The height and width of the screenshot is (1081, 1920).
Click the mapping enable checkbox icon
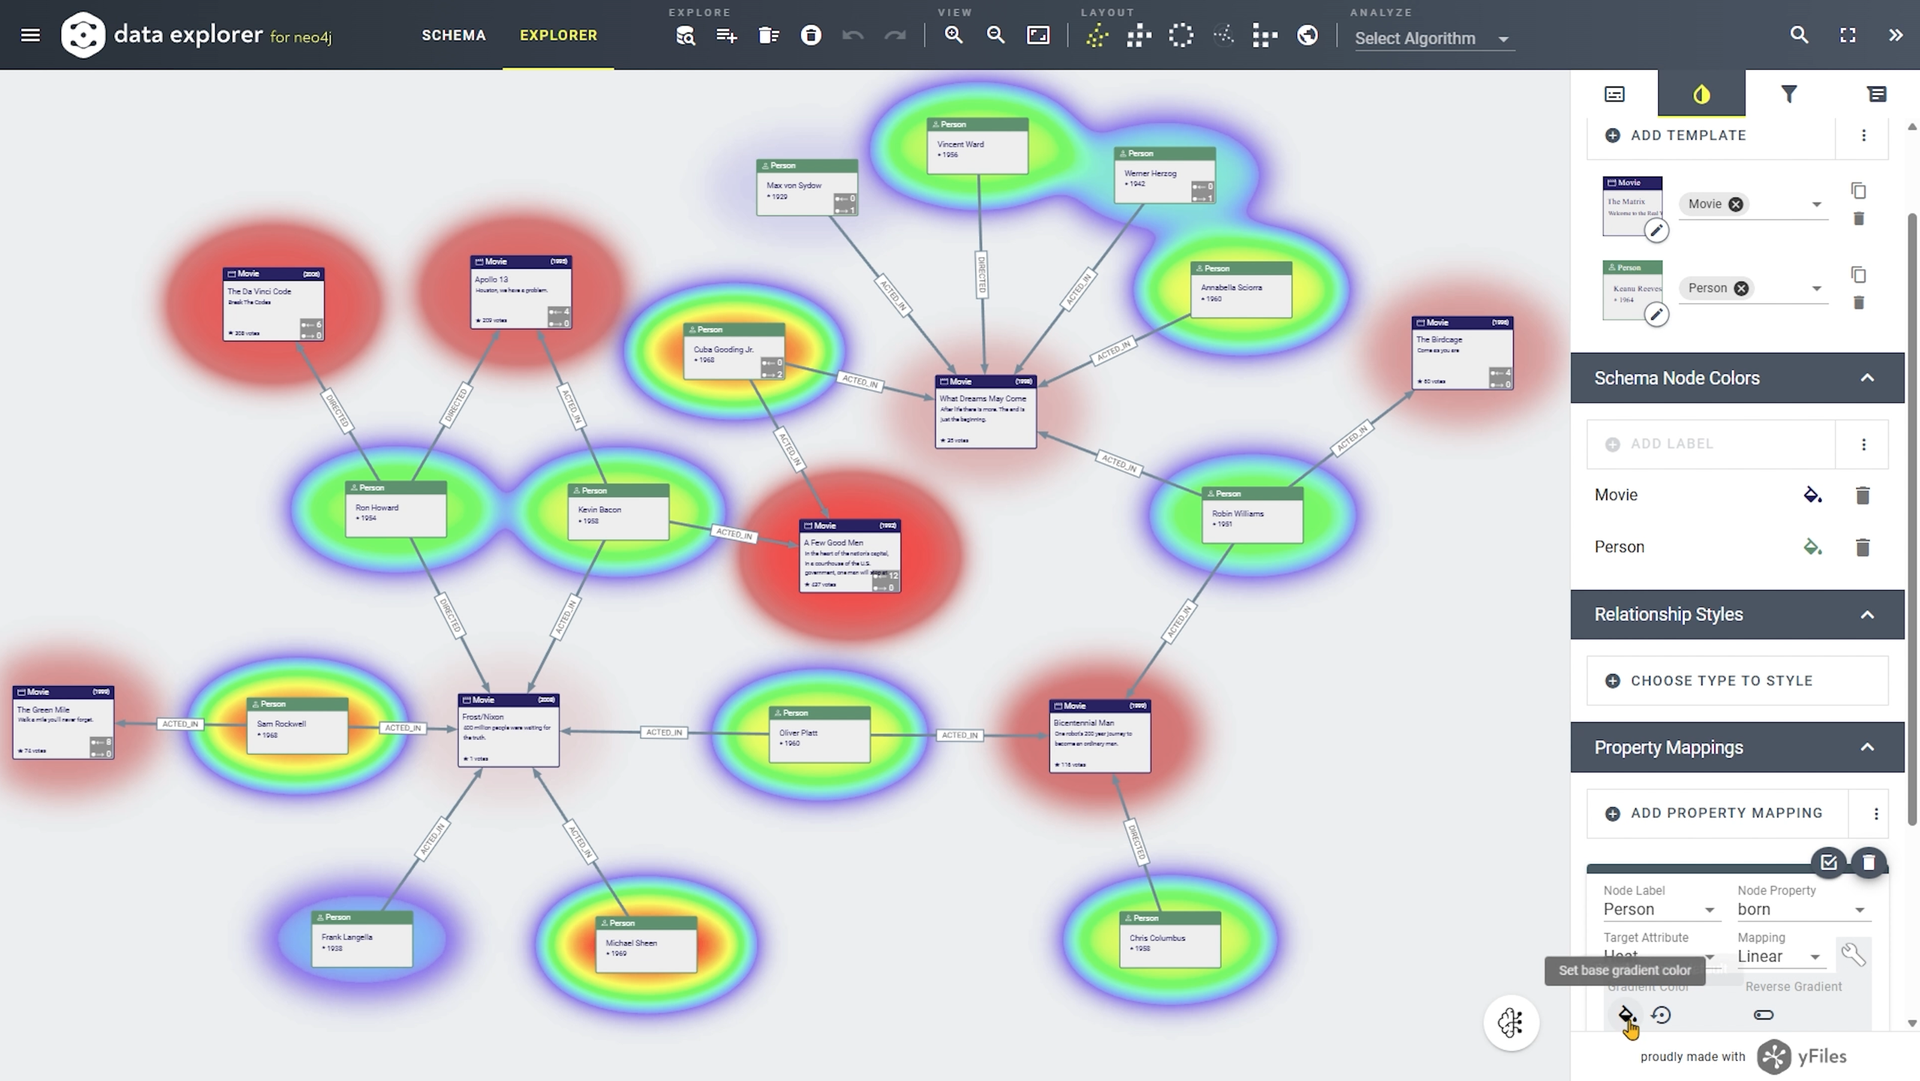(x=1828, y=862)
